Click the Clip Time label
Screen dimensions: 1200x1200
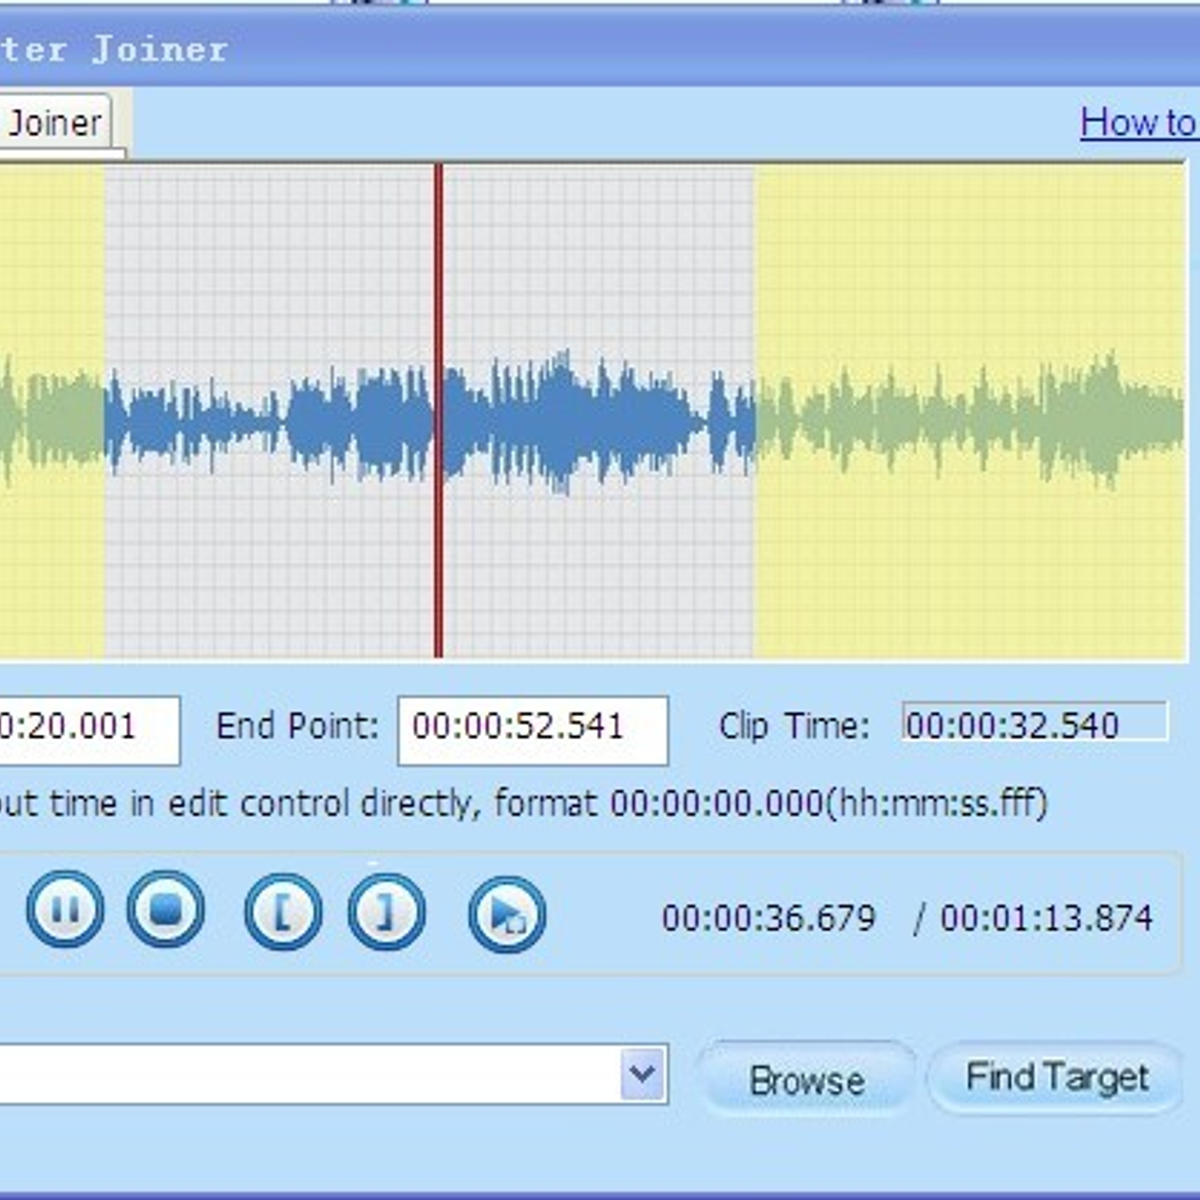coord(794,726)
